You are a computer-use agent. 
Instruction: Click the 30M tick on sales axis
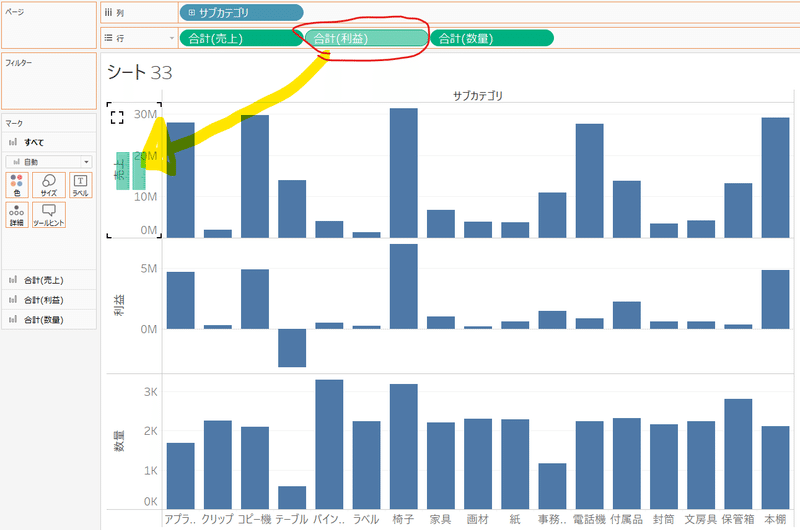pos(145,114)
